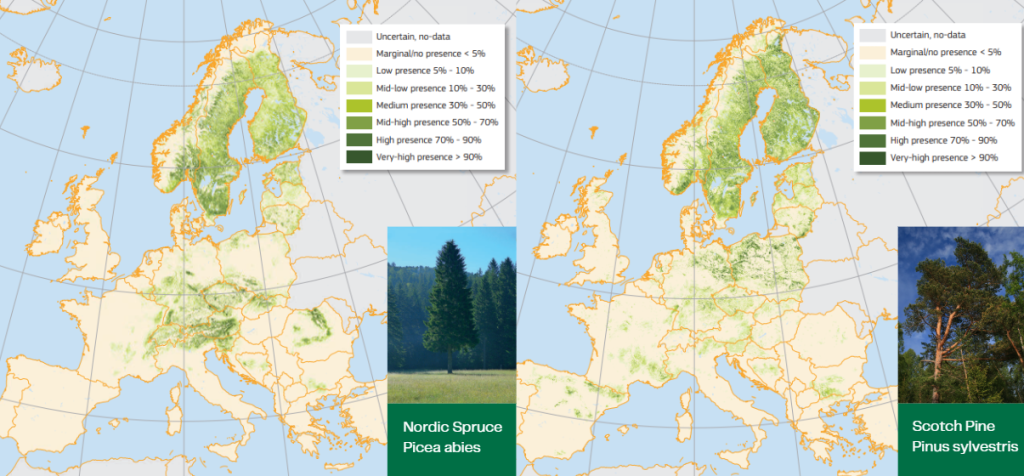This screenshot has width=1024, height=476.
Task: Click Medium presence swatch in right legend
Action: tap(872, 105)
